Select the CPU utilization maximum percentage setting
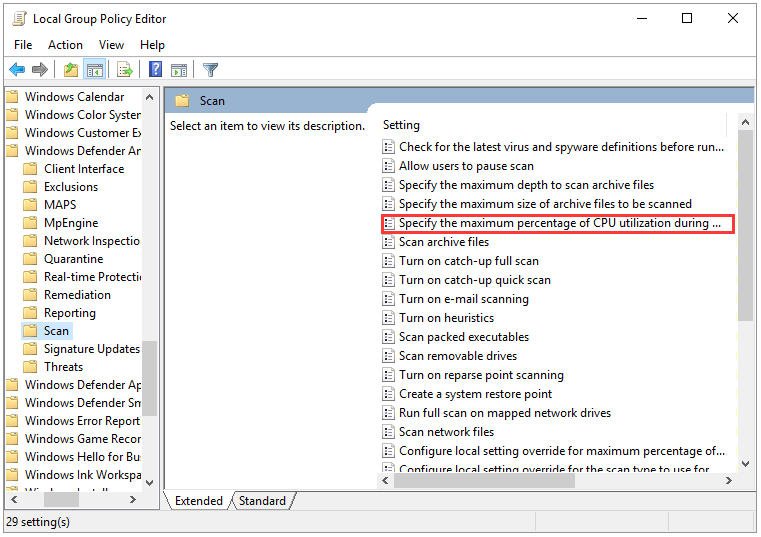 click(558, 224)
